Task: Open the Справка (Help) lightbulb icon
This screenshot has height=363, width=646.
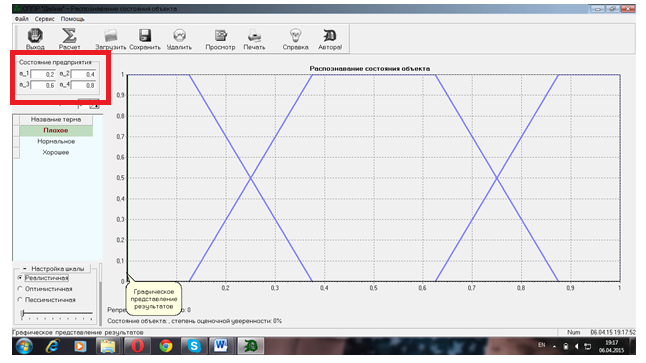Action: click(x=295, y=35)
